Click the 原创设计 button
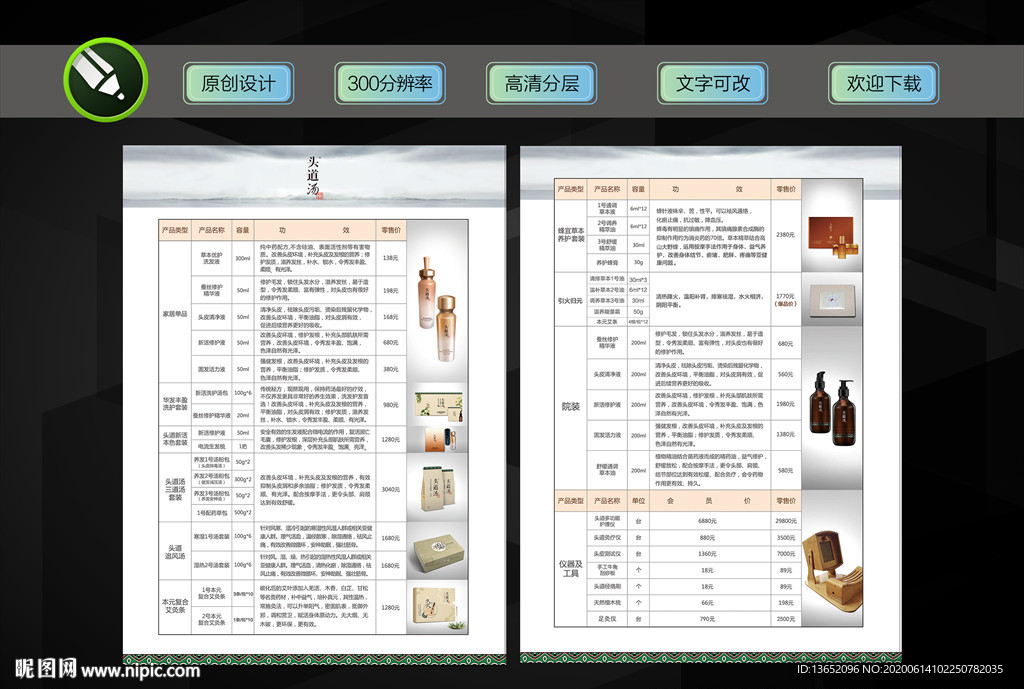This screenshot has height=689, width=1024. pyautogui.click(x=238, y=83)
